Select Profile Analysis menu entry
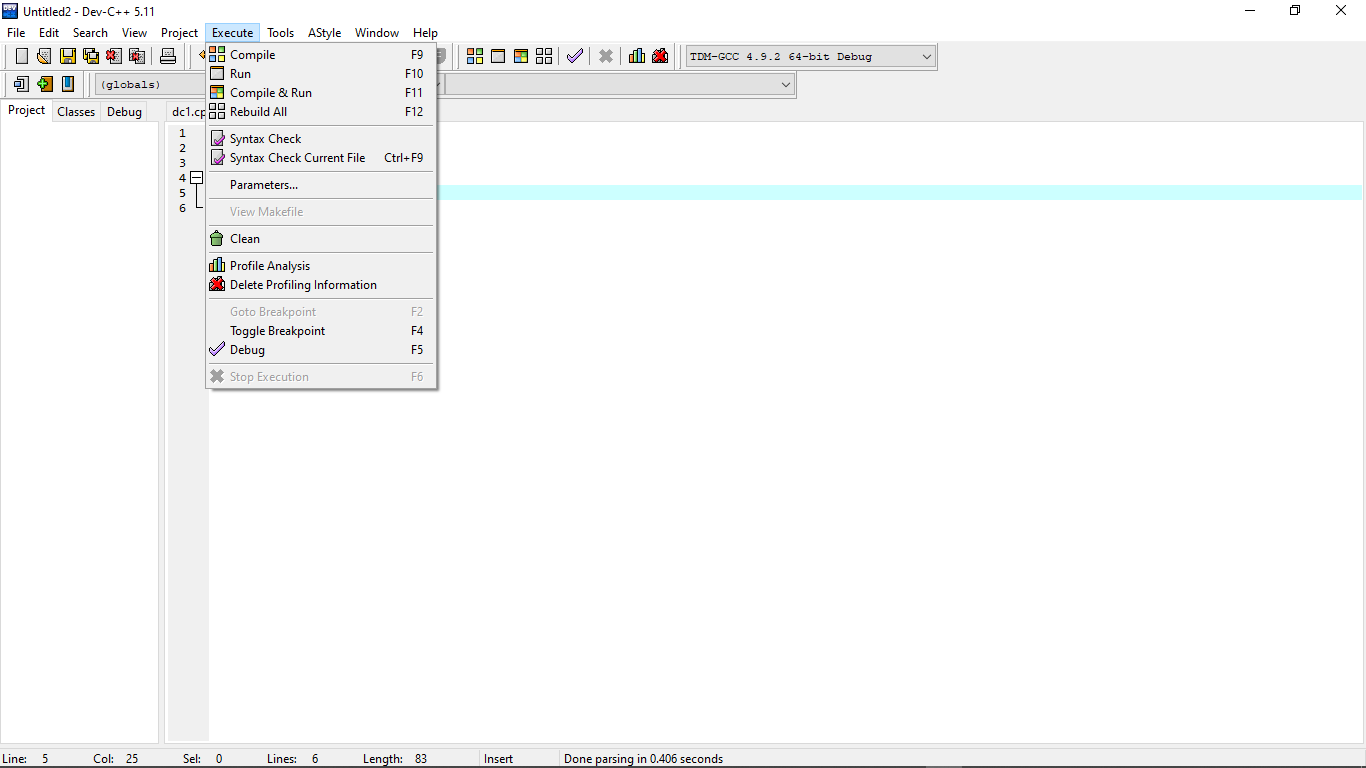This screenshot has height=768, width=1366. (320, 266)
